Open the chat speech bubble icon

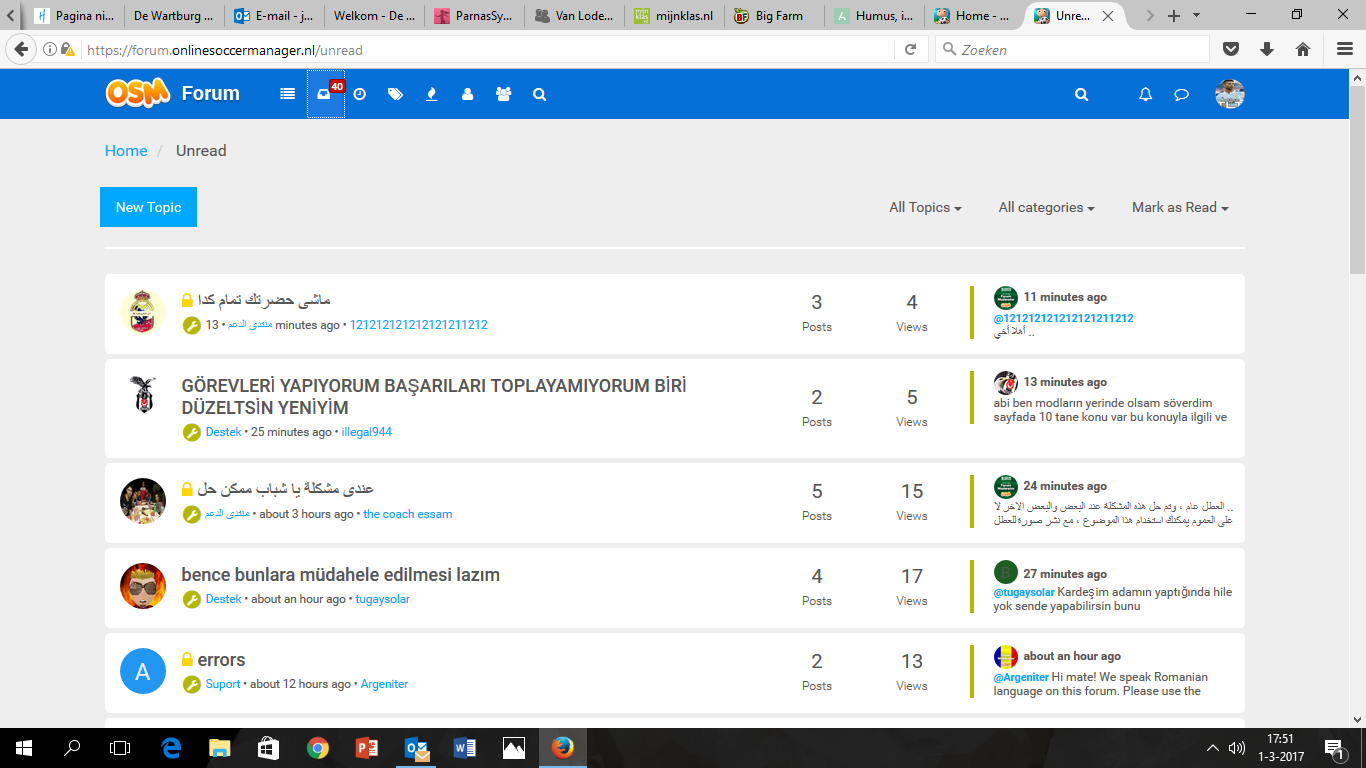coord(1181,95)
